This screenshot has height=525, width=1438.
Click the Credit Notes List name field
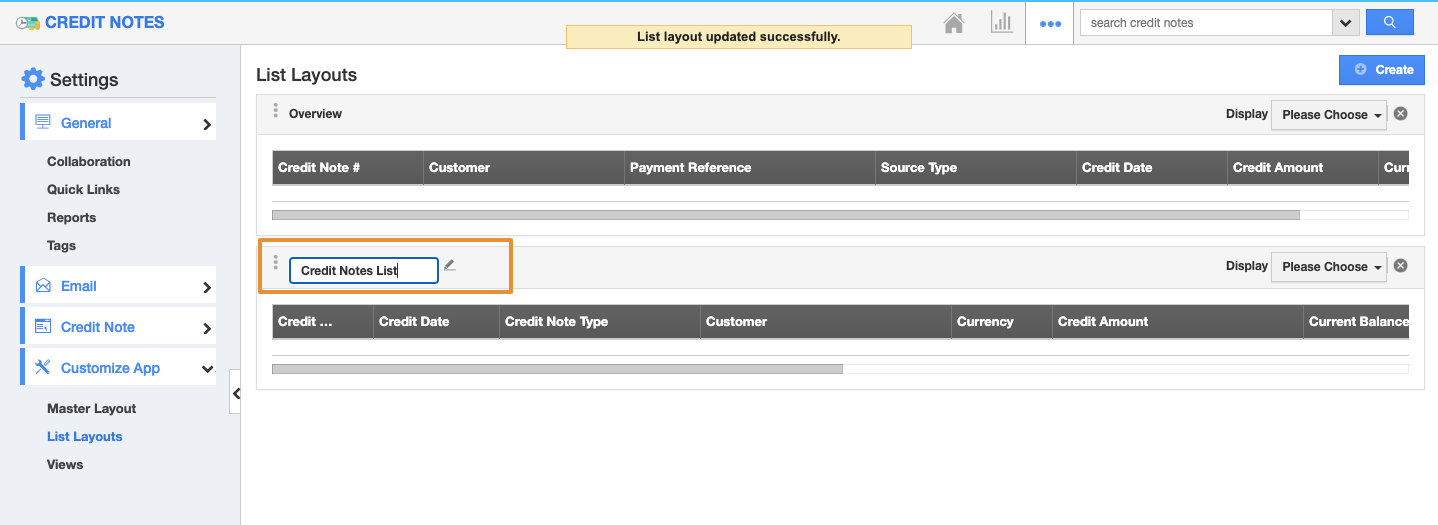[x=363, y=271]
